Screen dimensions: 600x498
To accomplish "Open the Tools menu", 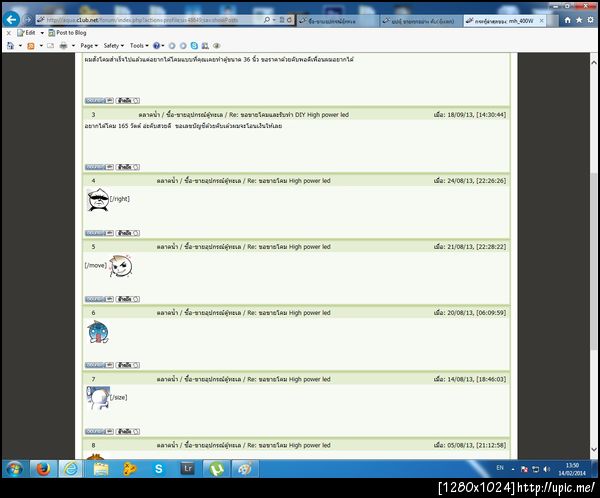I will click(x=139, y=46).
